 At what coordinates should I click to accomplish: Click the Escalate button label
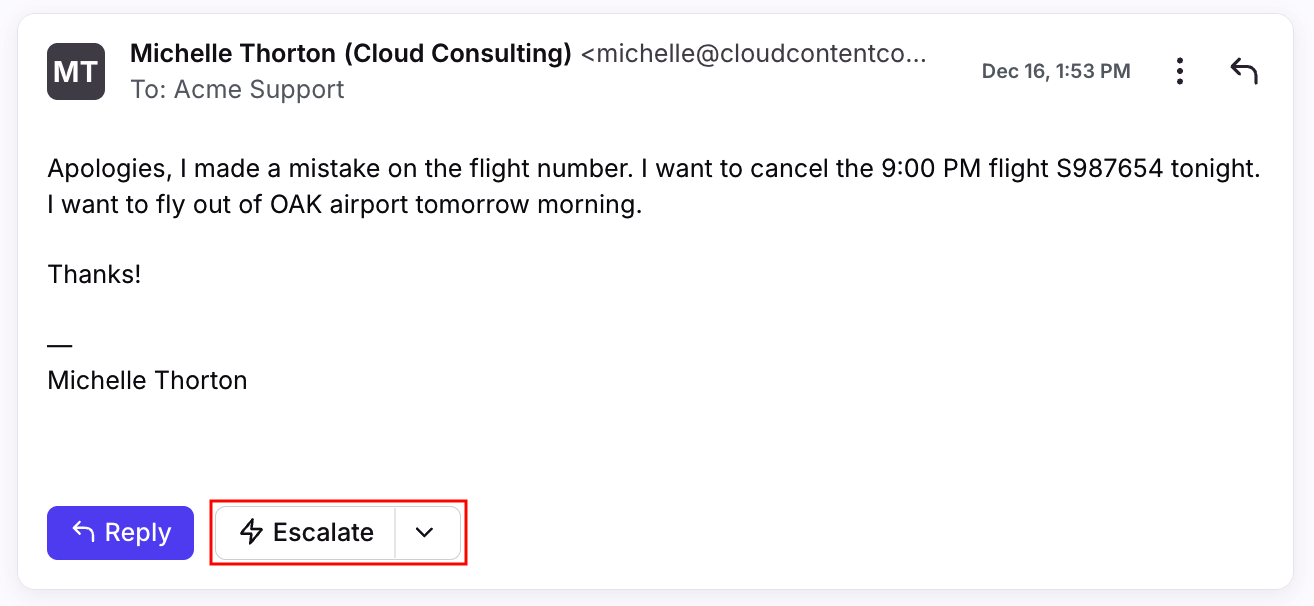[323, 532]
